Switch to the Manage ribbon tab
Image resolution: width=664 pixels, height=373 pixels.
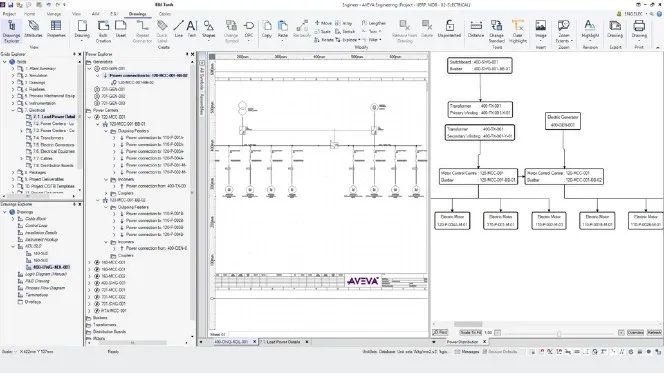(54, 14)
